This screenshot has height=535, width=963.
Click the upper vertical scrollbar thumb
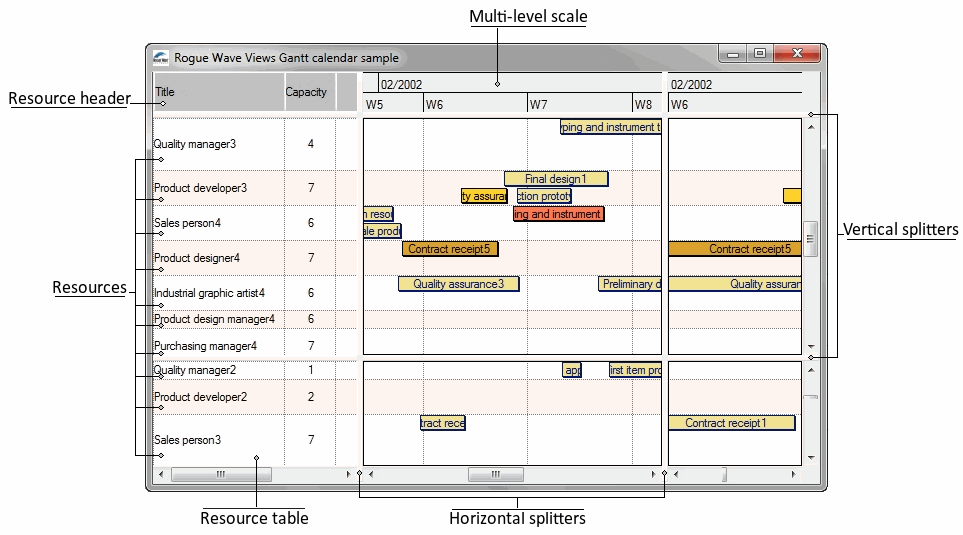(811, 238)
